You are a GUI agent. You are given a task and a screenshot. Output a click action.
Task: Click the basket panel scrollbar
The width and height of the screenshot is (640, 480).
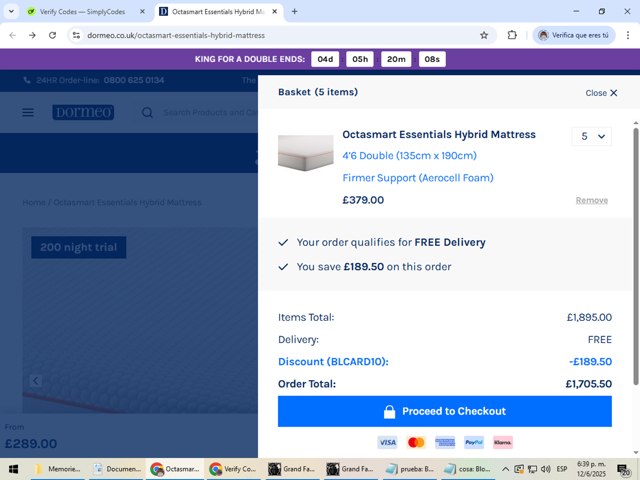(x=636, y=256)
